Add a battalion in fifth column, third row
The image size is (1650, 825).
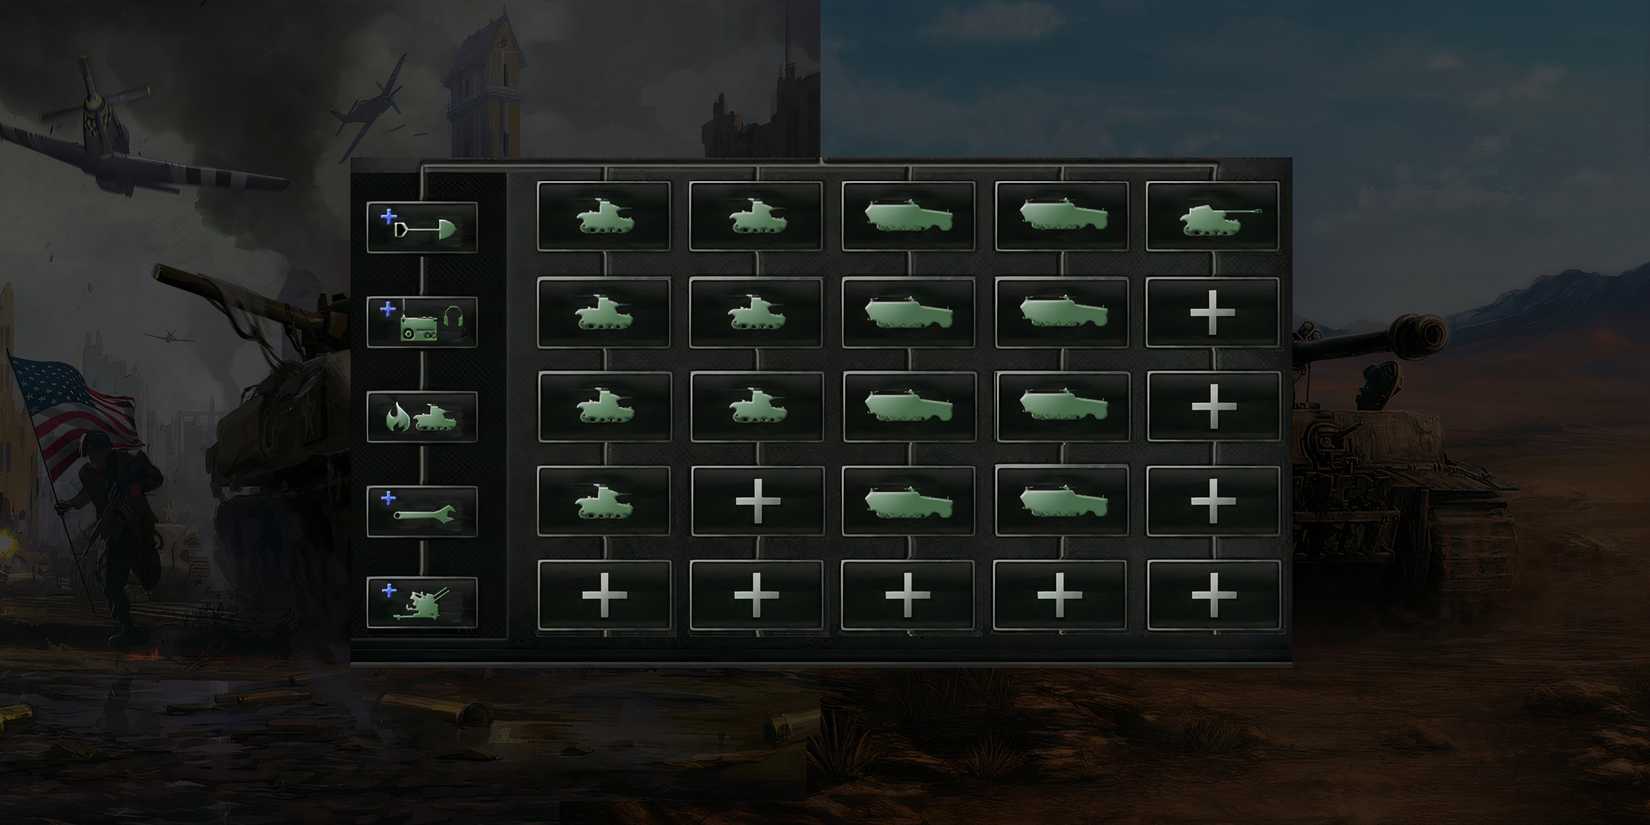click(1214, 407)
